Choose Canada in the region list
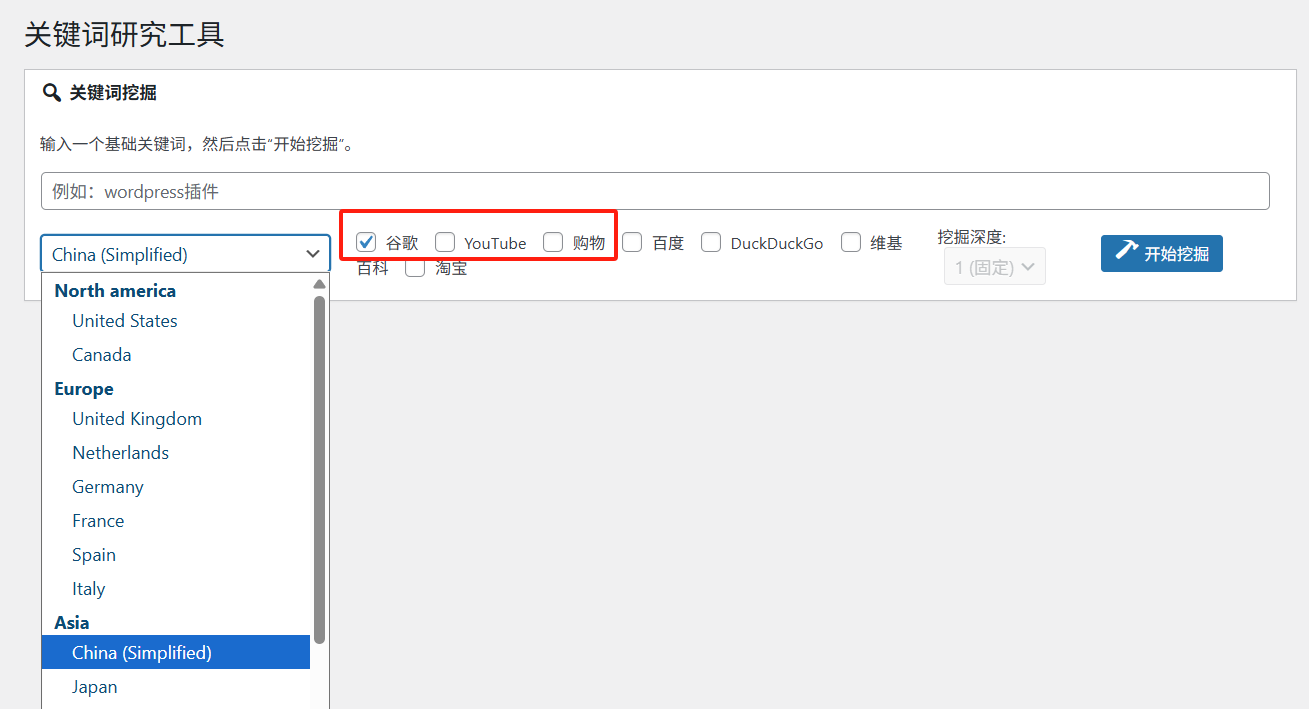 click(x=102, y=355)
